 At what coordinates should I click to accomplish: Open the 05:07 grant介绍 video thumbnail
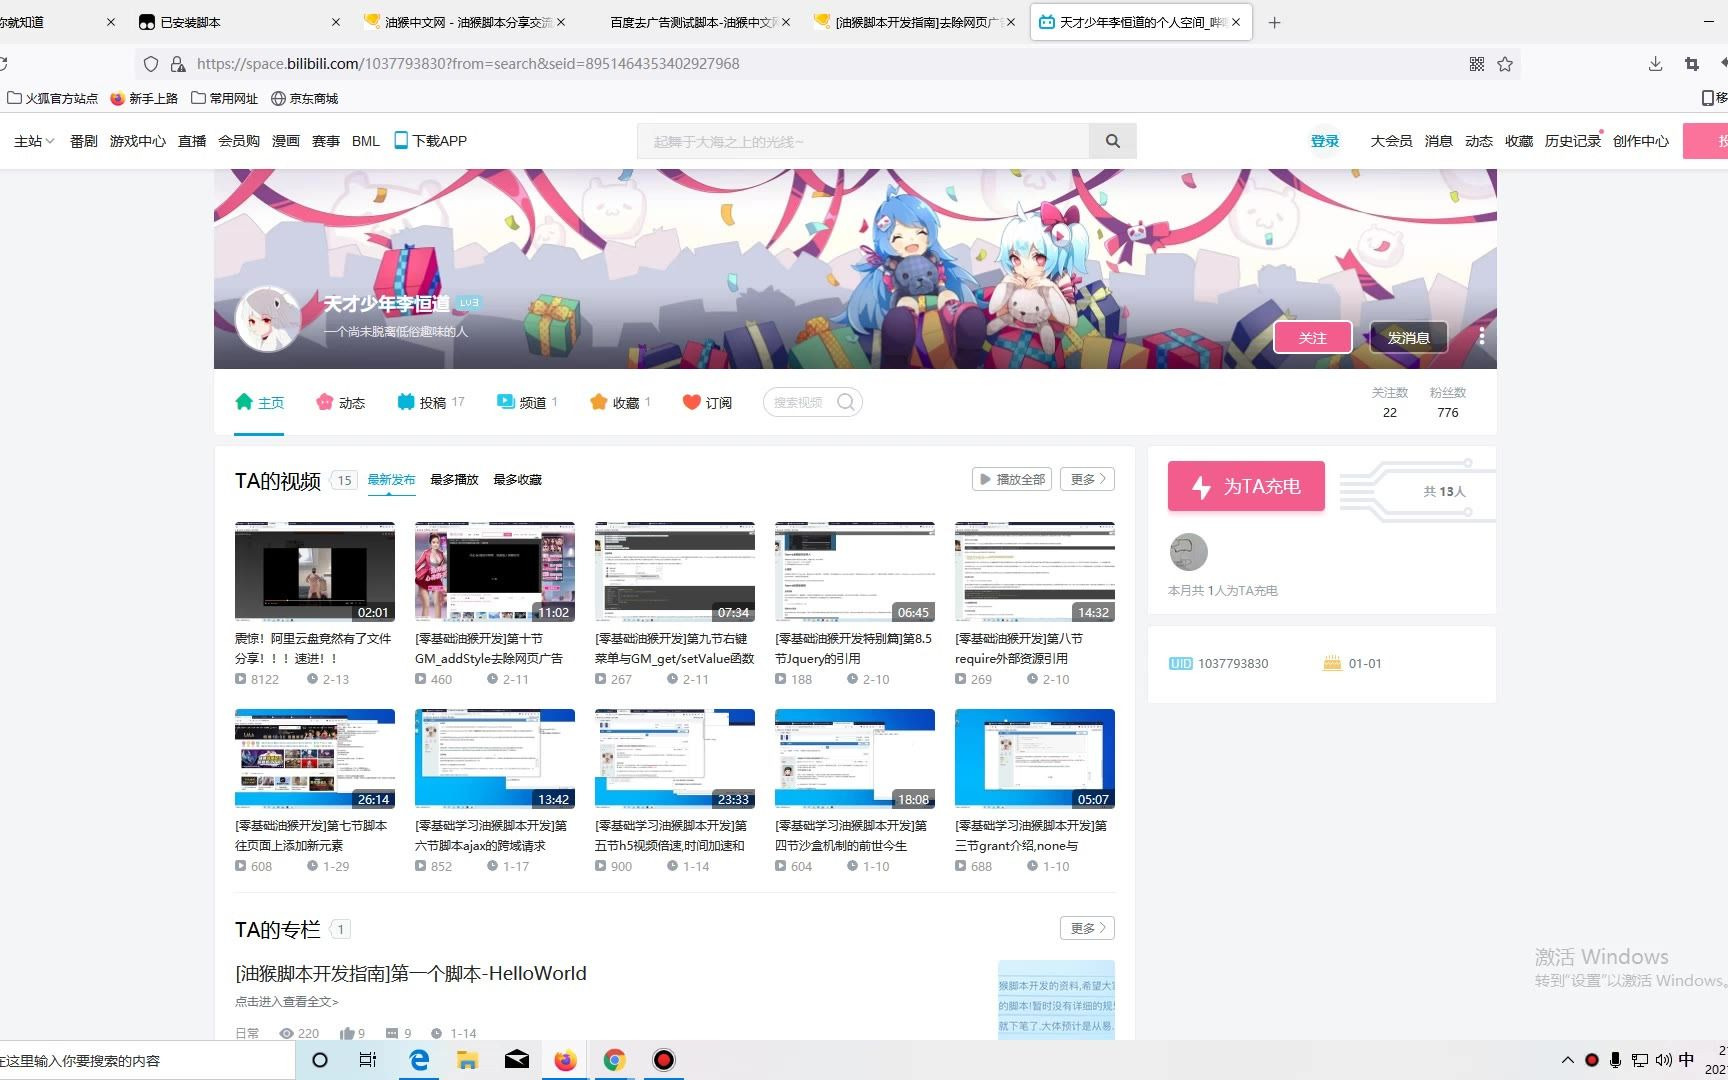click(x=1035, y=759)
